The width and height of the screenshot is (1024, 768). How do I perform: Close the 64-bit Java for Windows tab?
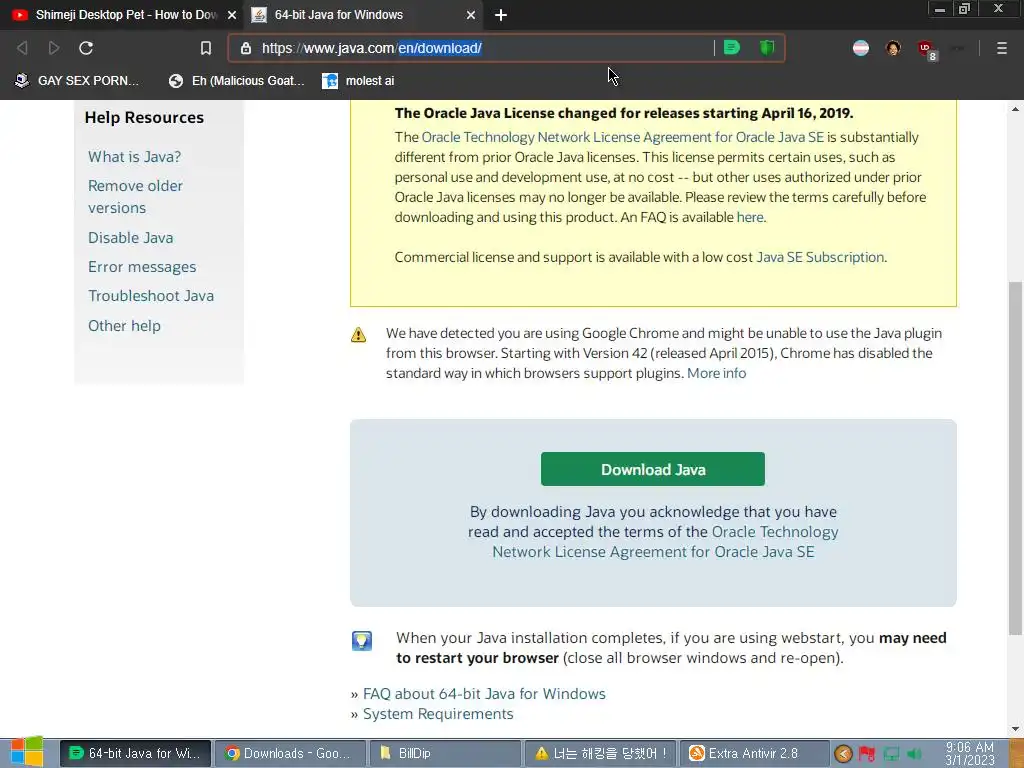point(470,15)
